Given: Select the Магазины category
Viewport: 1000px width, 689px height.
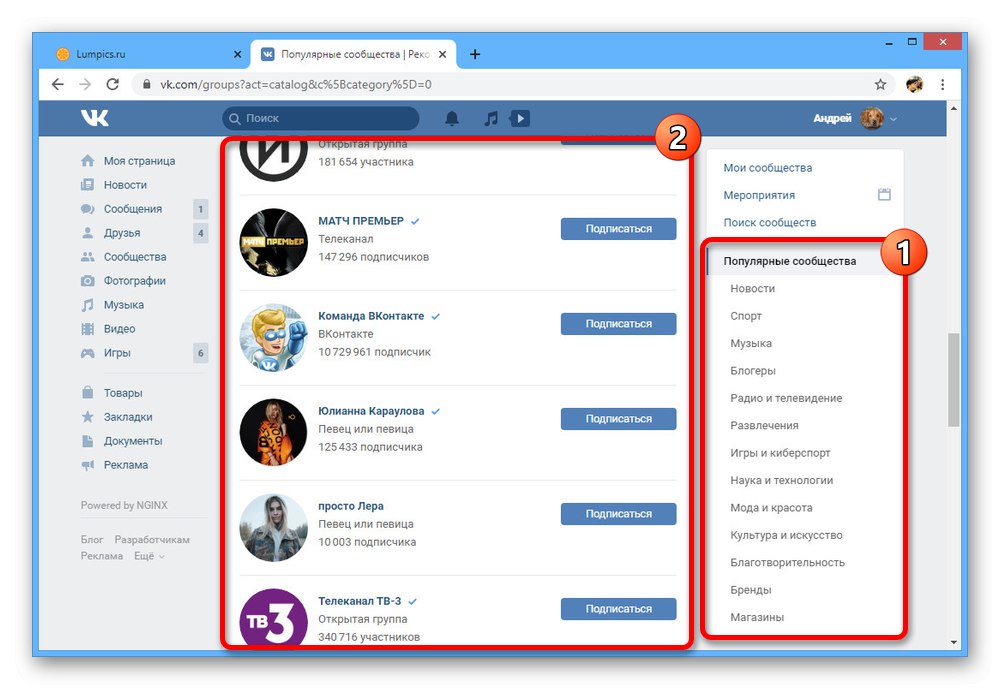Looking at the screenshot, I should pos(757,618).
